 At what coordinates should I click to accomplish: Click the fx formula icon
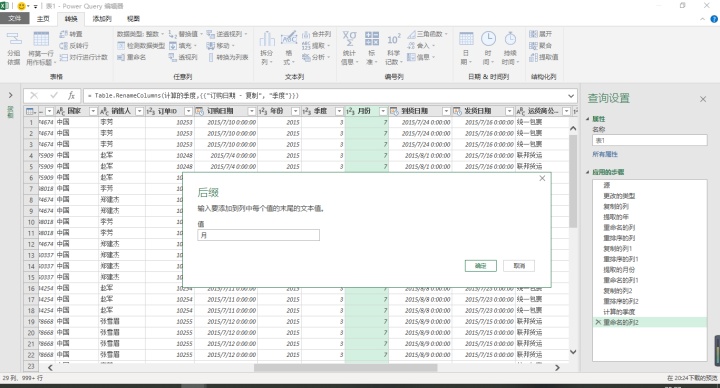(x=71, y=96)
